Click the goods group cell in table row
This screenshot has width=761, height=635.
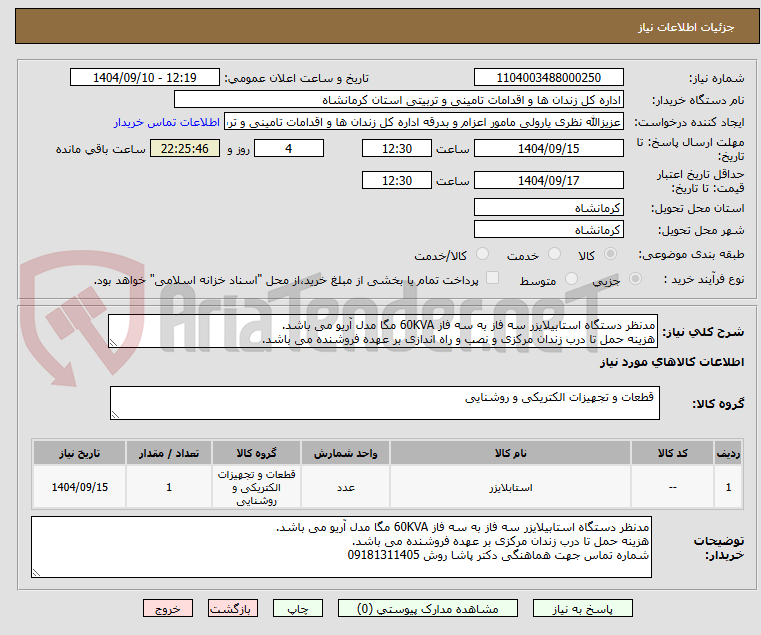point(256,487)
